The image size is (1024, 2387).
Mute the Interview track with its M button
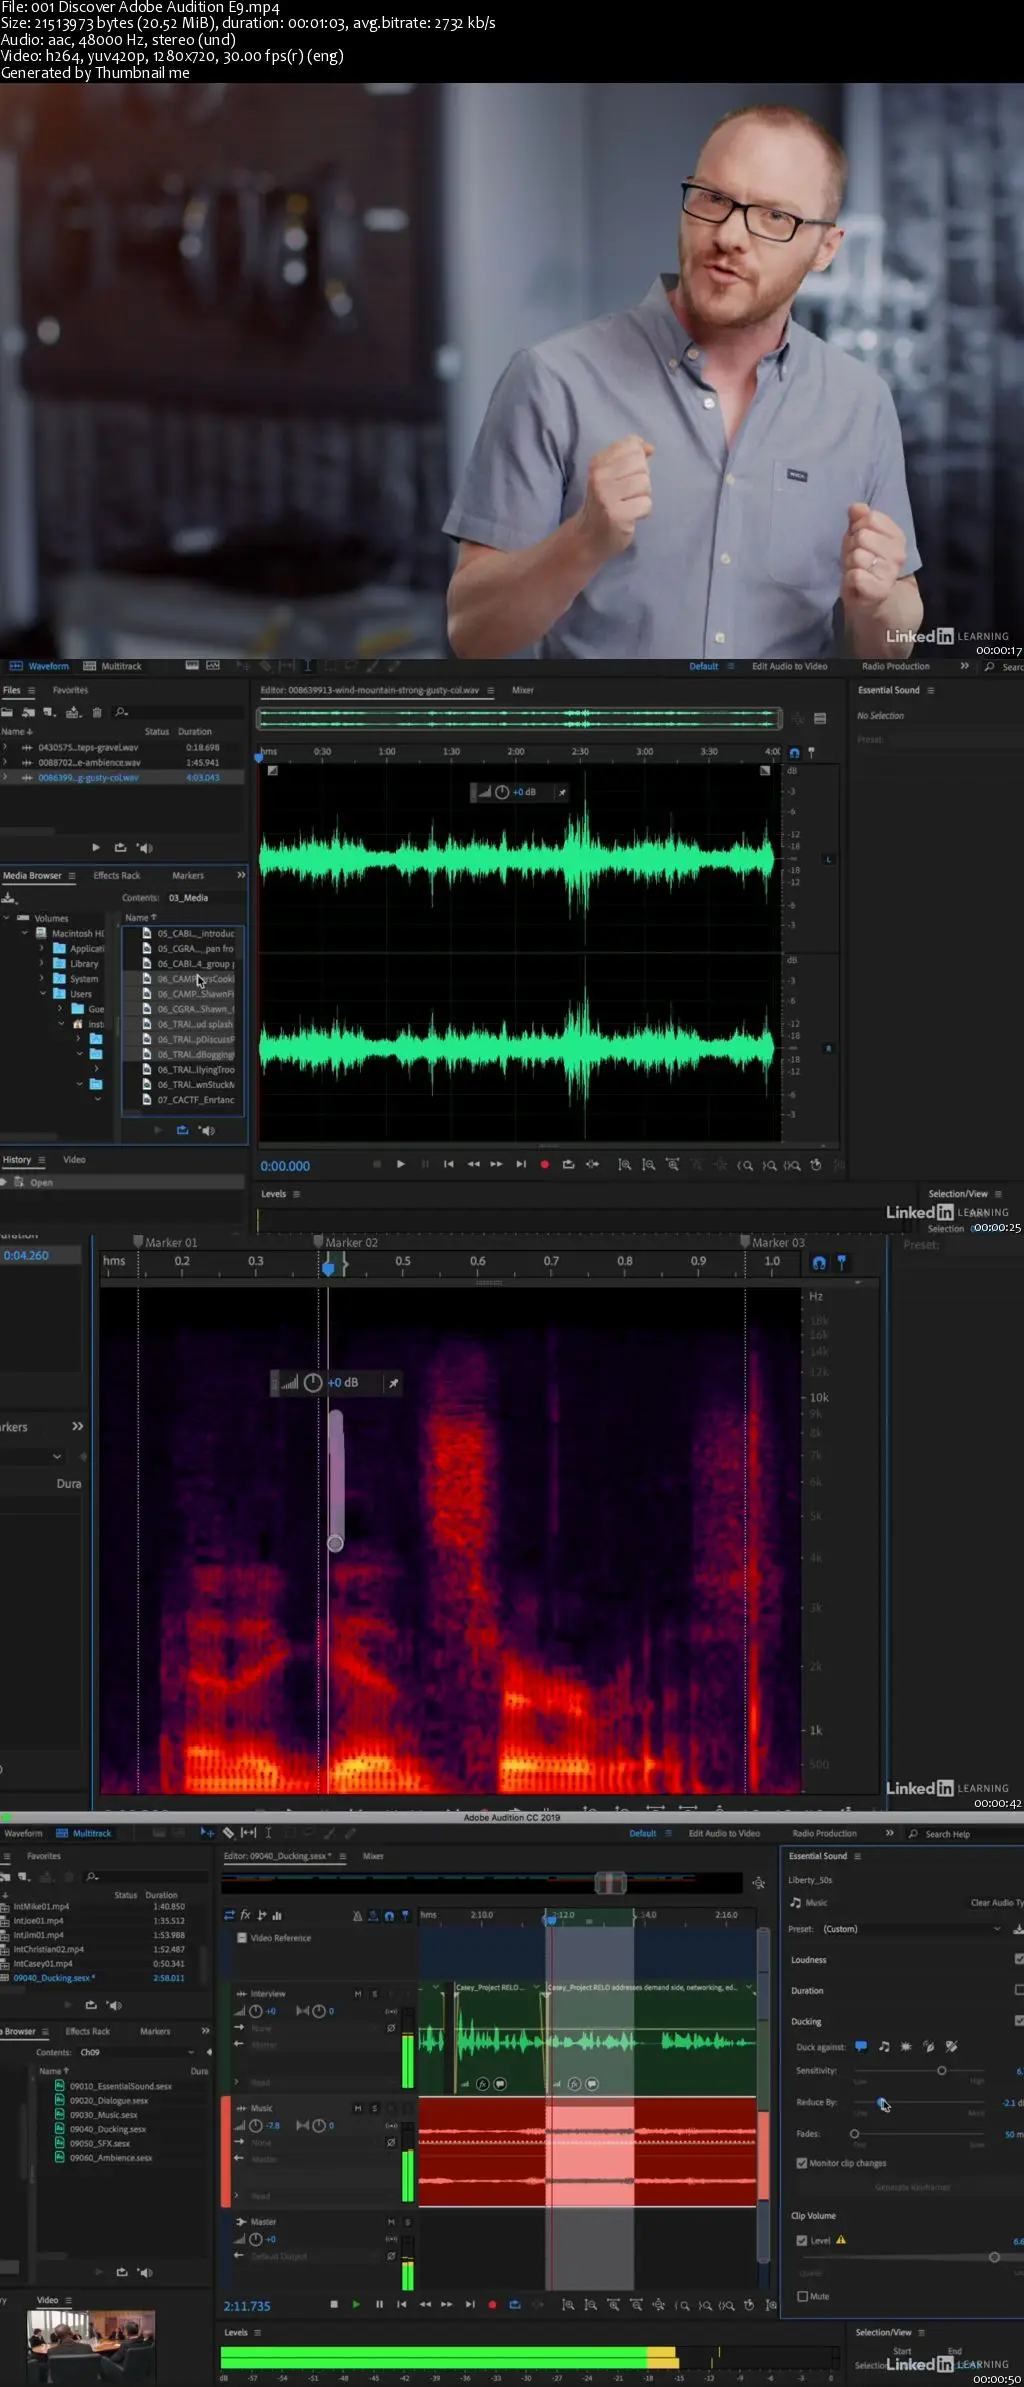click(358, 1993)
